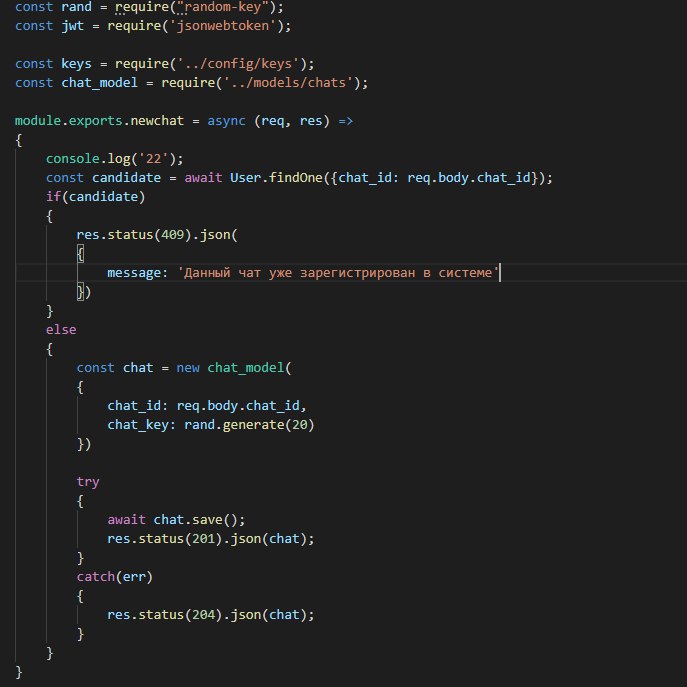Click the keys variable name in its const declaration
687x687 pixels.
click(x=76, y=64)
